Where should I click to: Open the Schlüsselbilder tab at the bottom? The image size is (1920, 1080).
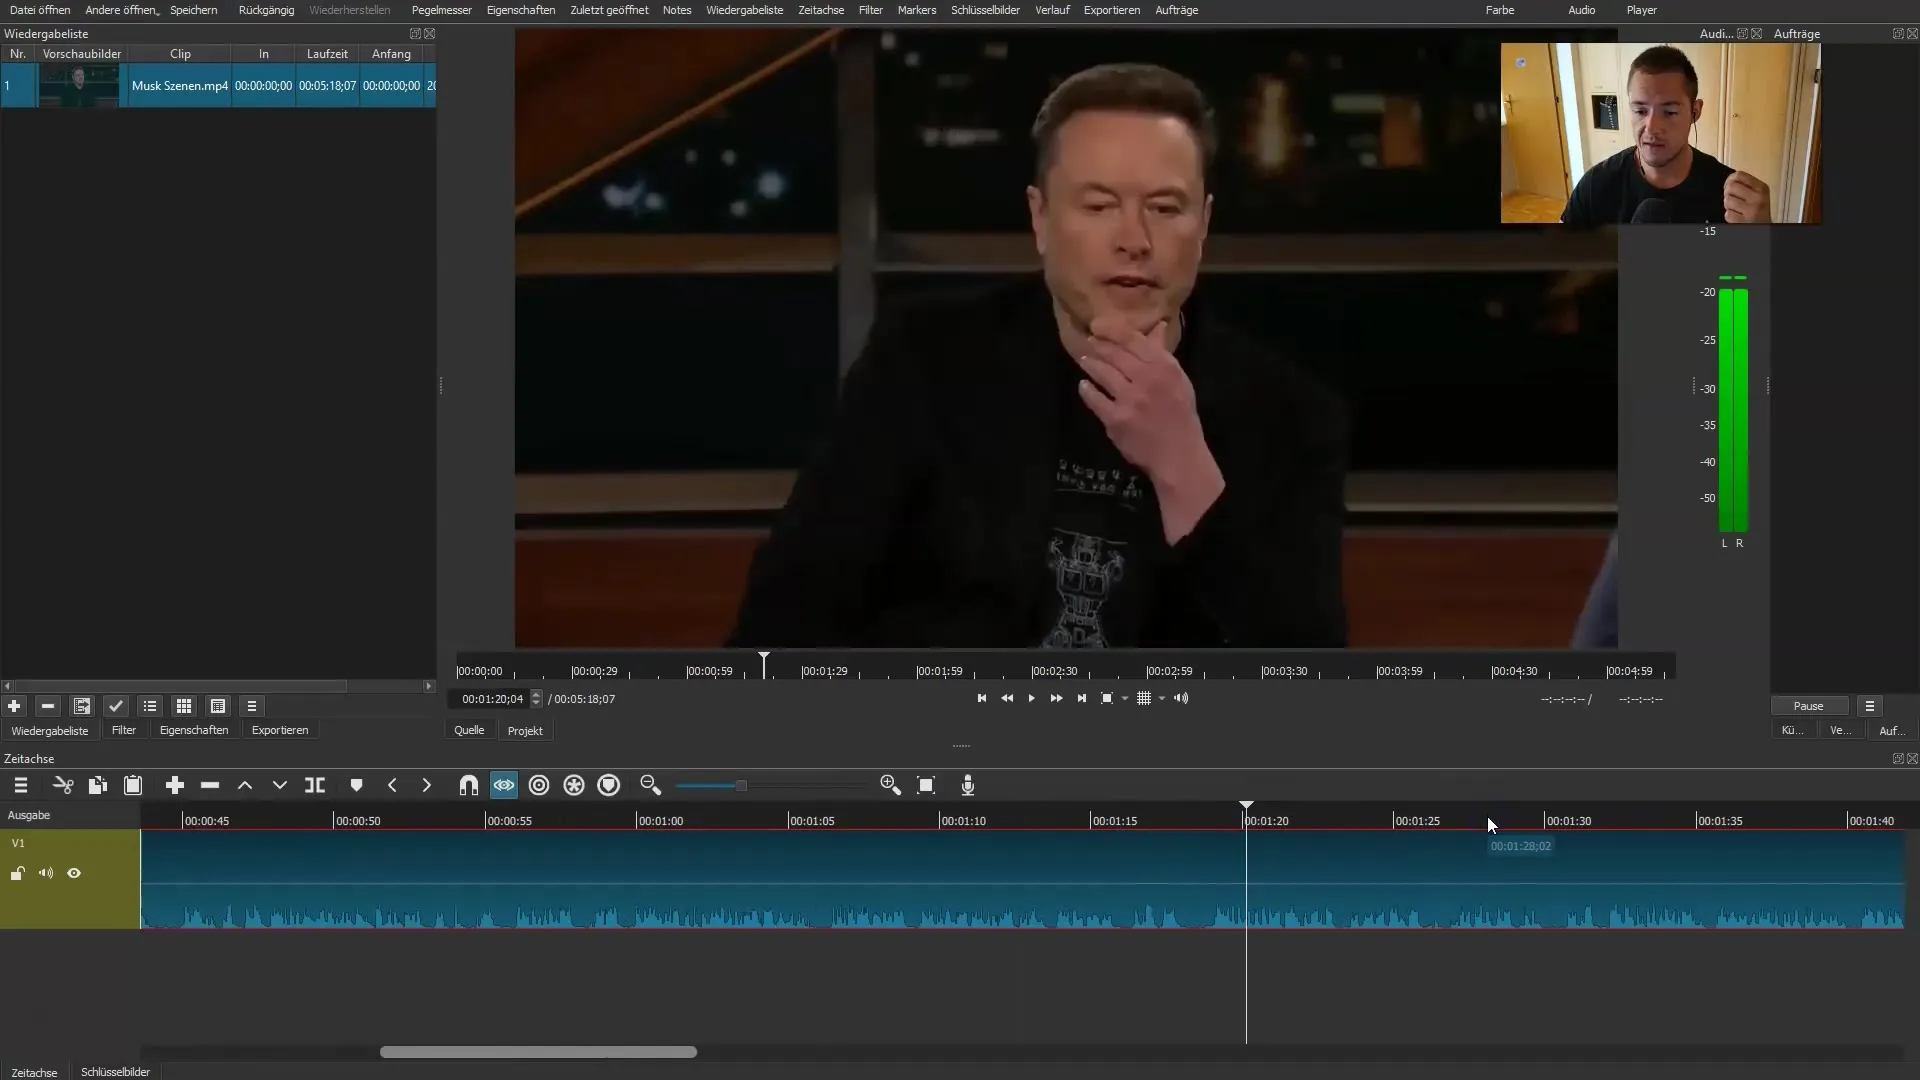pos(115,1072)
